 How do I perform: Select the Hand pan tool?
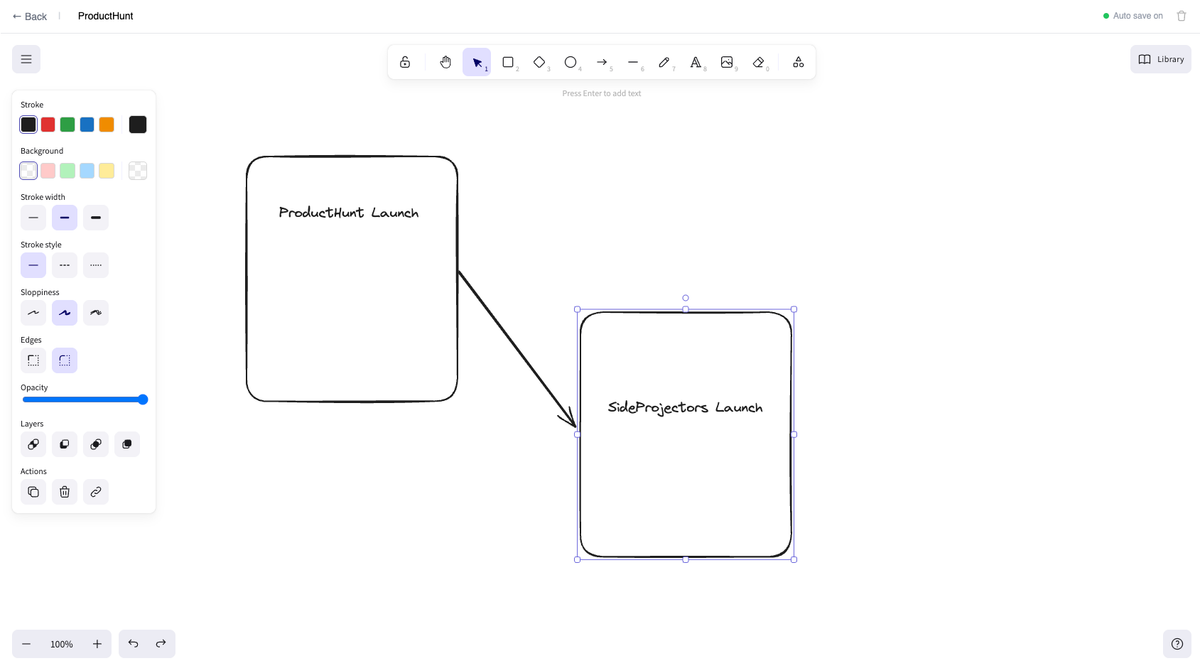[445, 62]
